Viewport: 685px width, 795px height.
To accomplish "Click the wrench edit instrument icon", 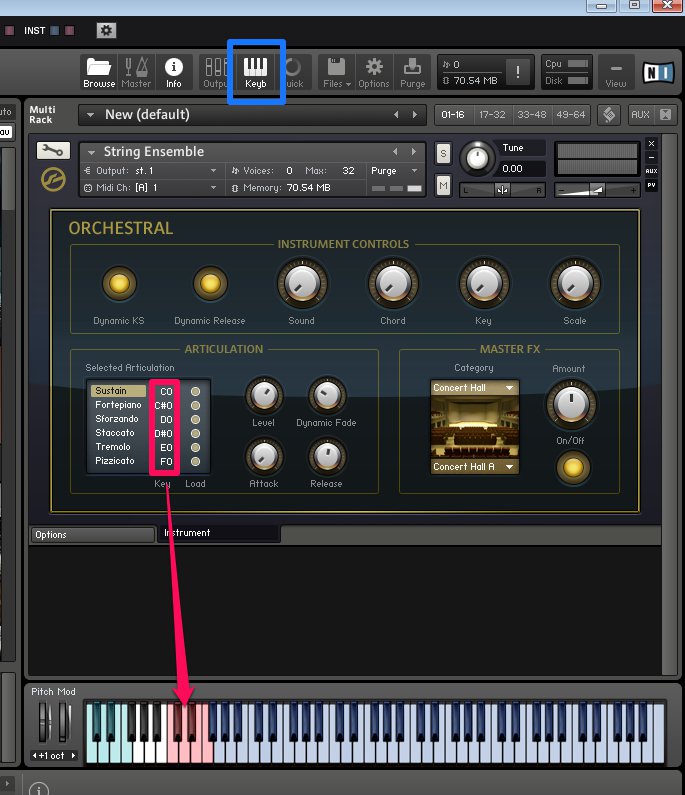I will pyautogui.click(x=53, y=151).
